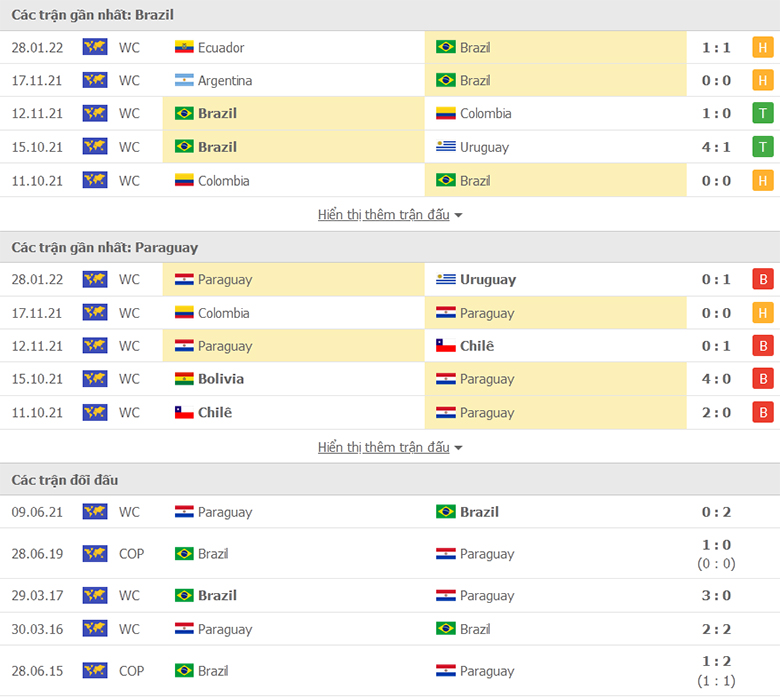Open the 2 : 2 score from 30.03.16

[x=716, y=629]
